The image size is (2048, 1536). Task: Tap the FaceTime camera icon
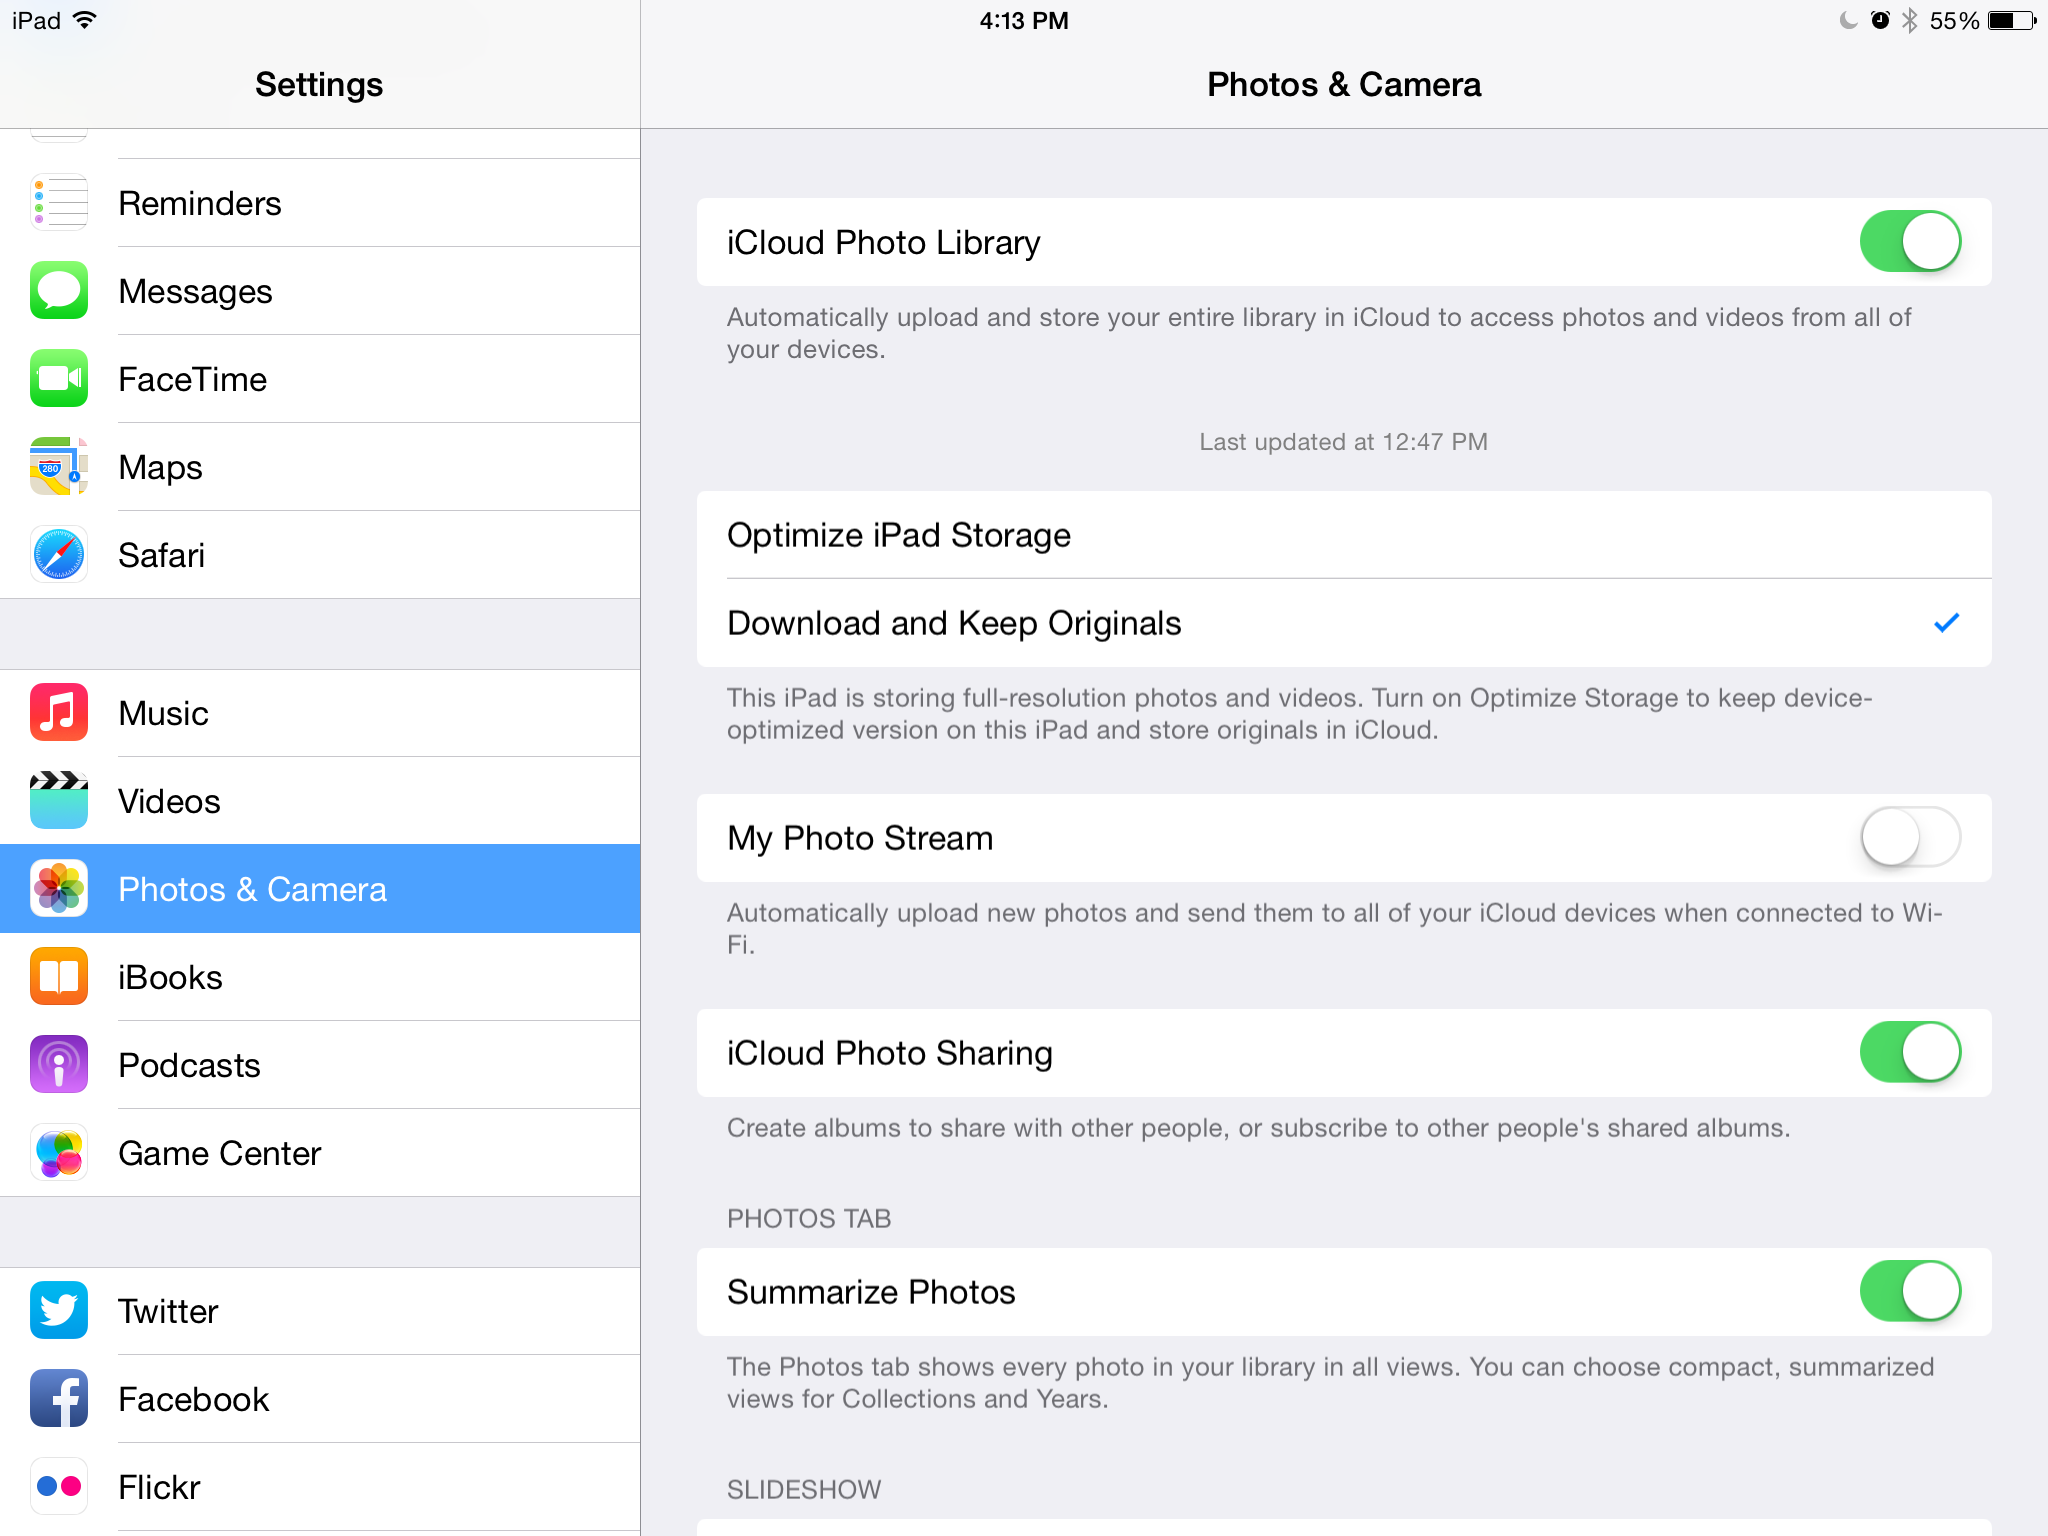[x=59, y=379]
